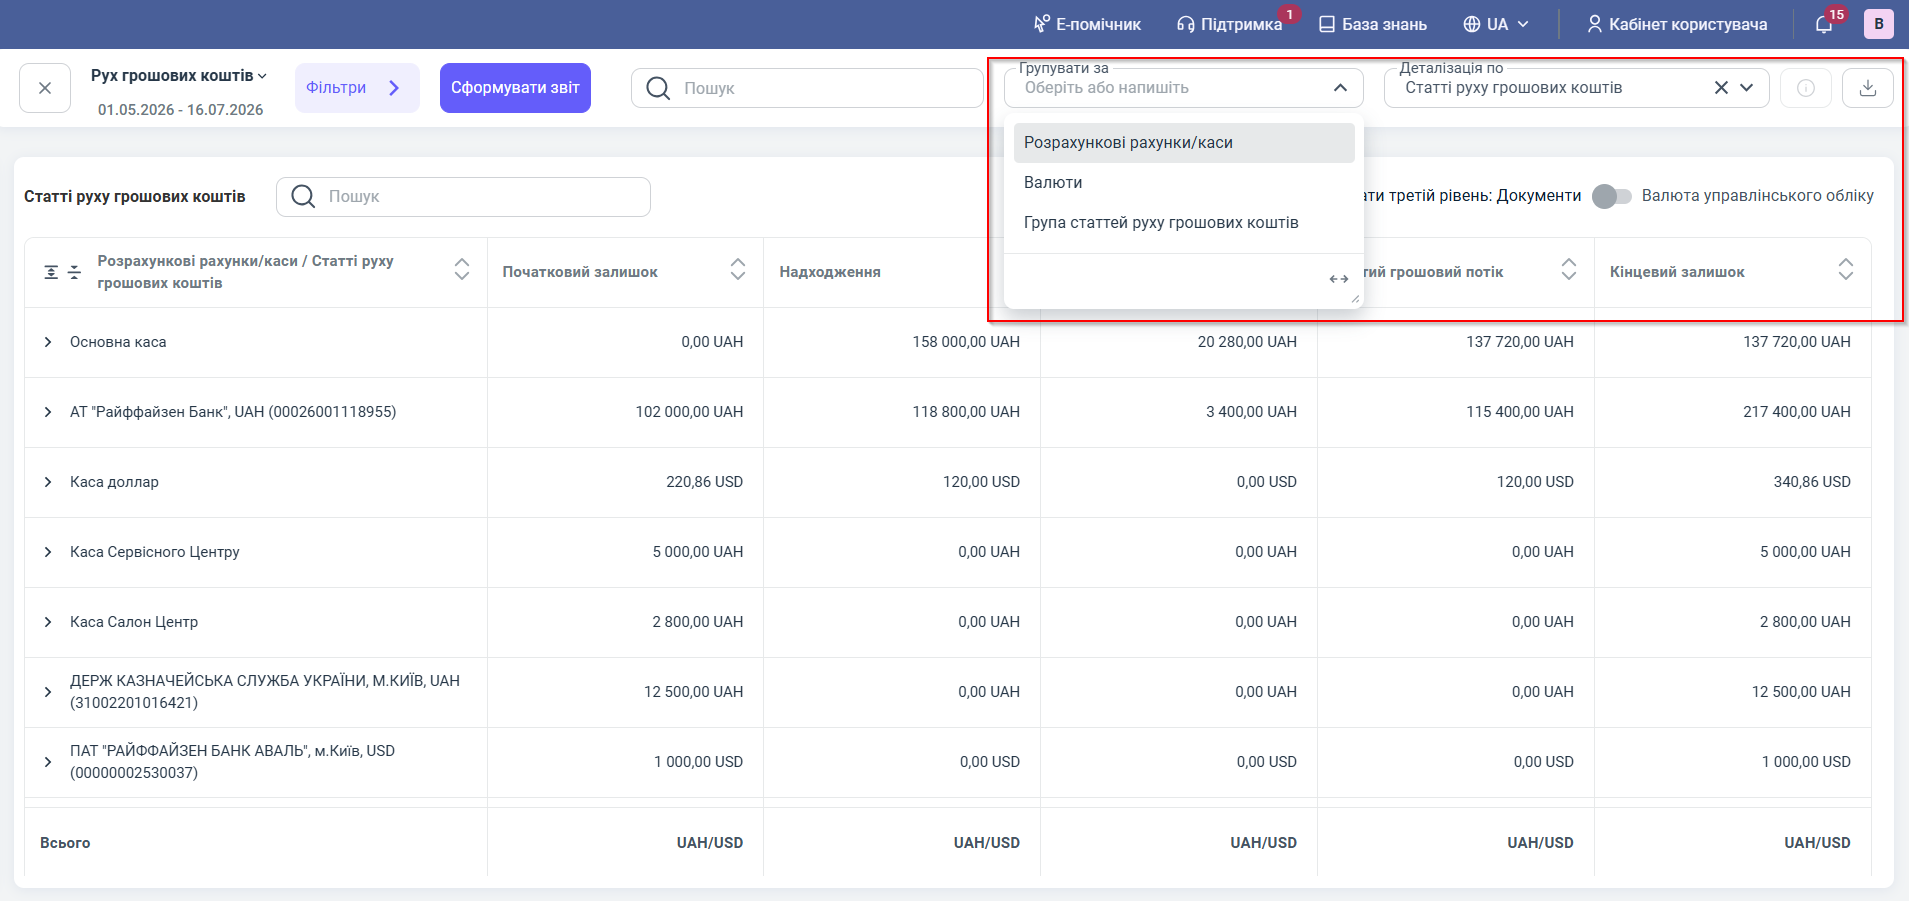Open the Е-помічник assistant
This screenshot has height=901, width=1909.
point(1087,24)
